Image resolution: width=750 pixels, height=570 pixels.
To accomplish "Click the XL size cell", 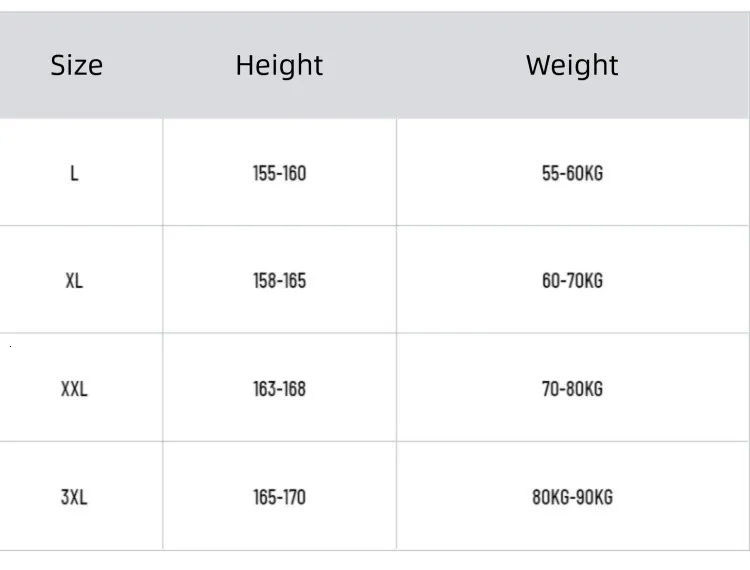I will point(74,281).
